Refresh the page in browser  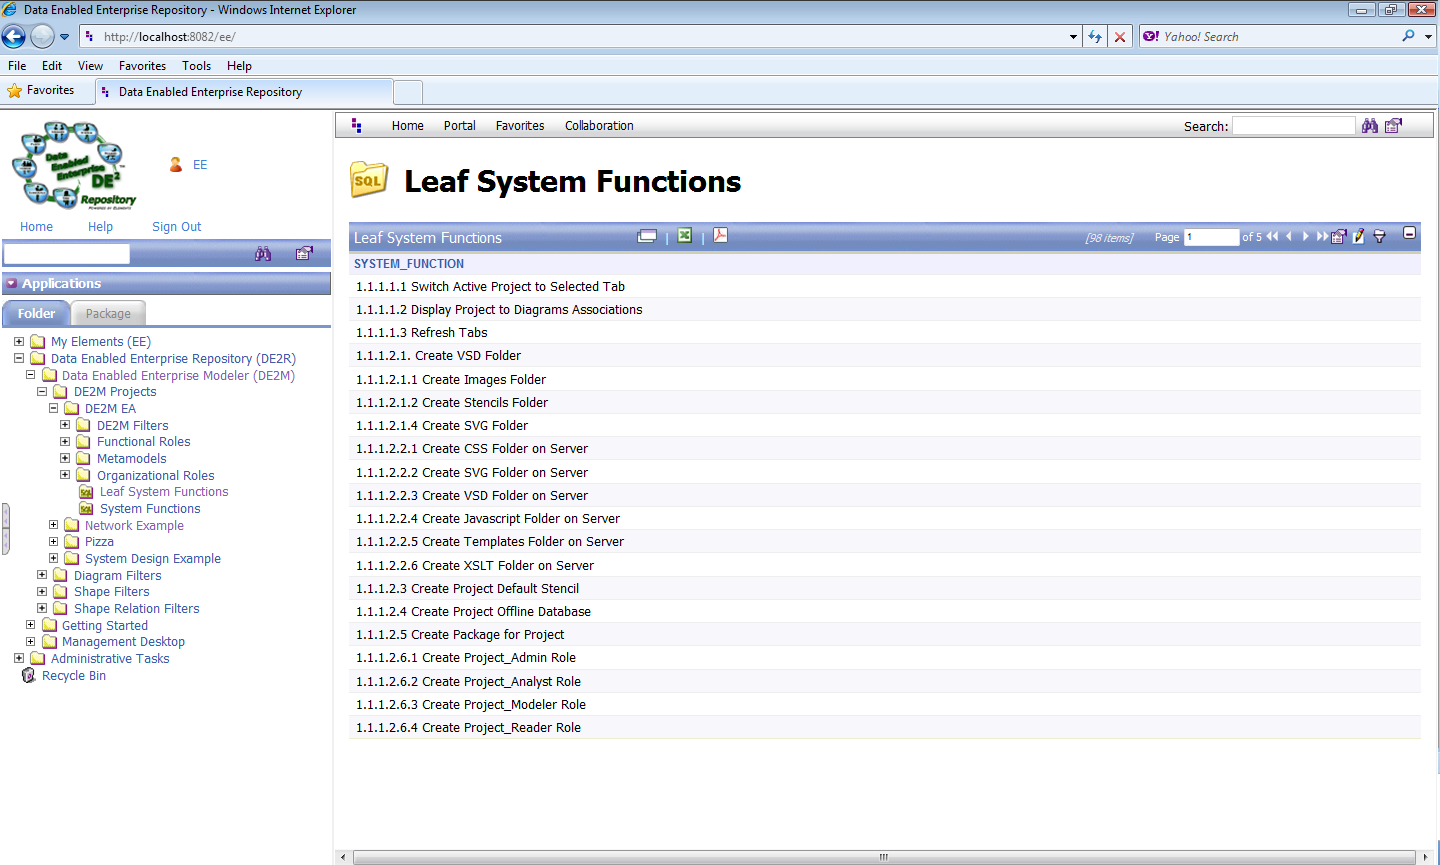coord(1095,37)
